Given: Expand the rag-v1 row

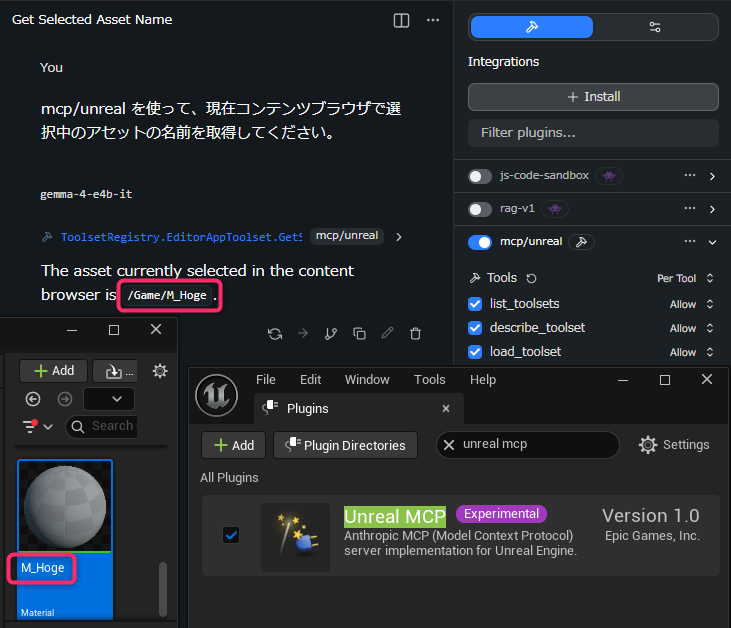Looking at the screenshot, I should [712, 209].
